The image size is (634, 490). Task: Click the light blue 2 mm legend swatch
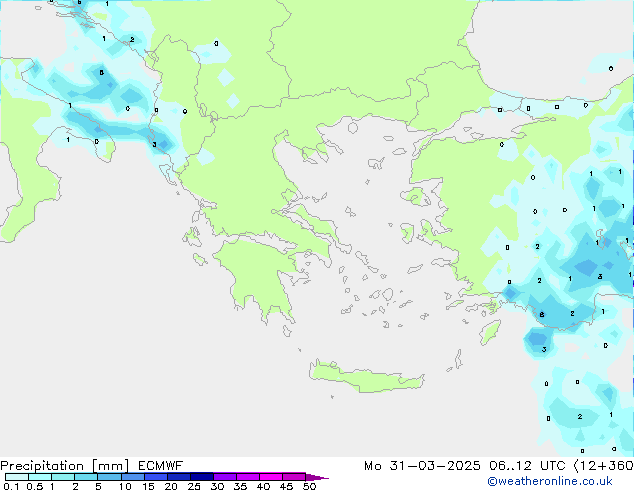[86, 477]
